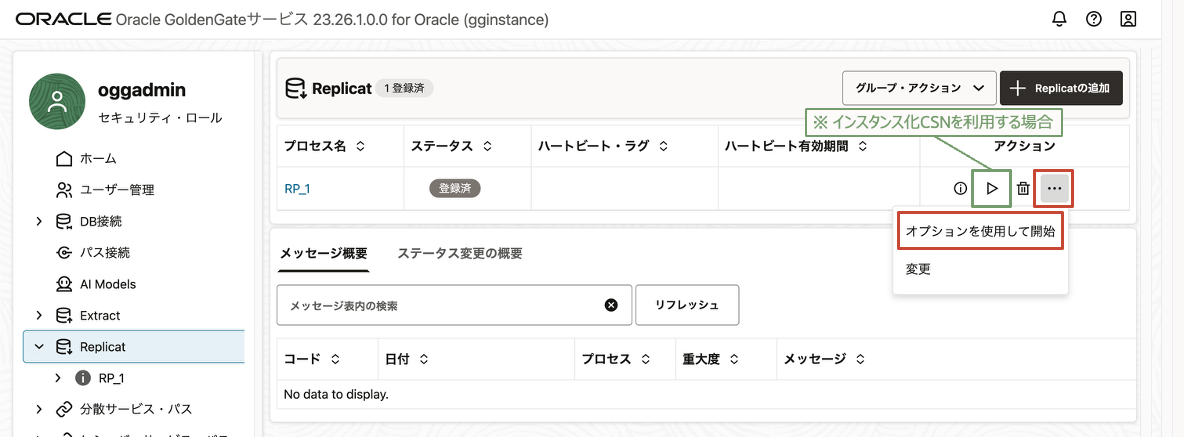The height and width of the screenshot is (437, 1184).
Task: Expand the Extract tree node
Action: coord(39,315)
